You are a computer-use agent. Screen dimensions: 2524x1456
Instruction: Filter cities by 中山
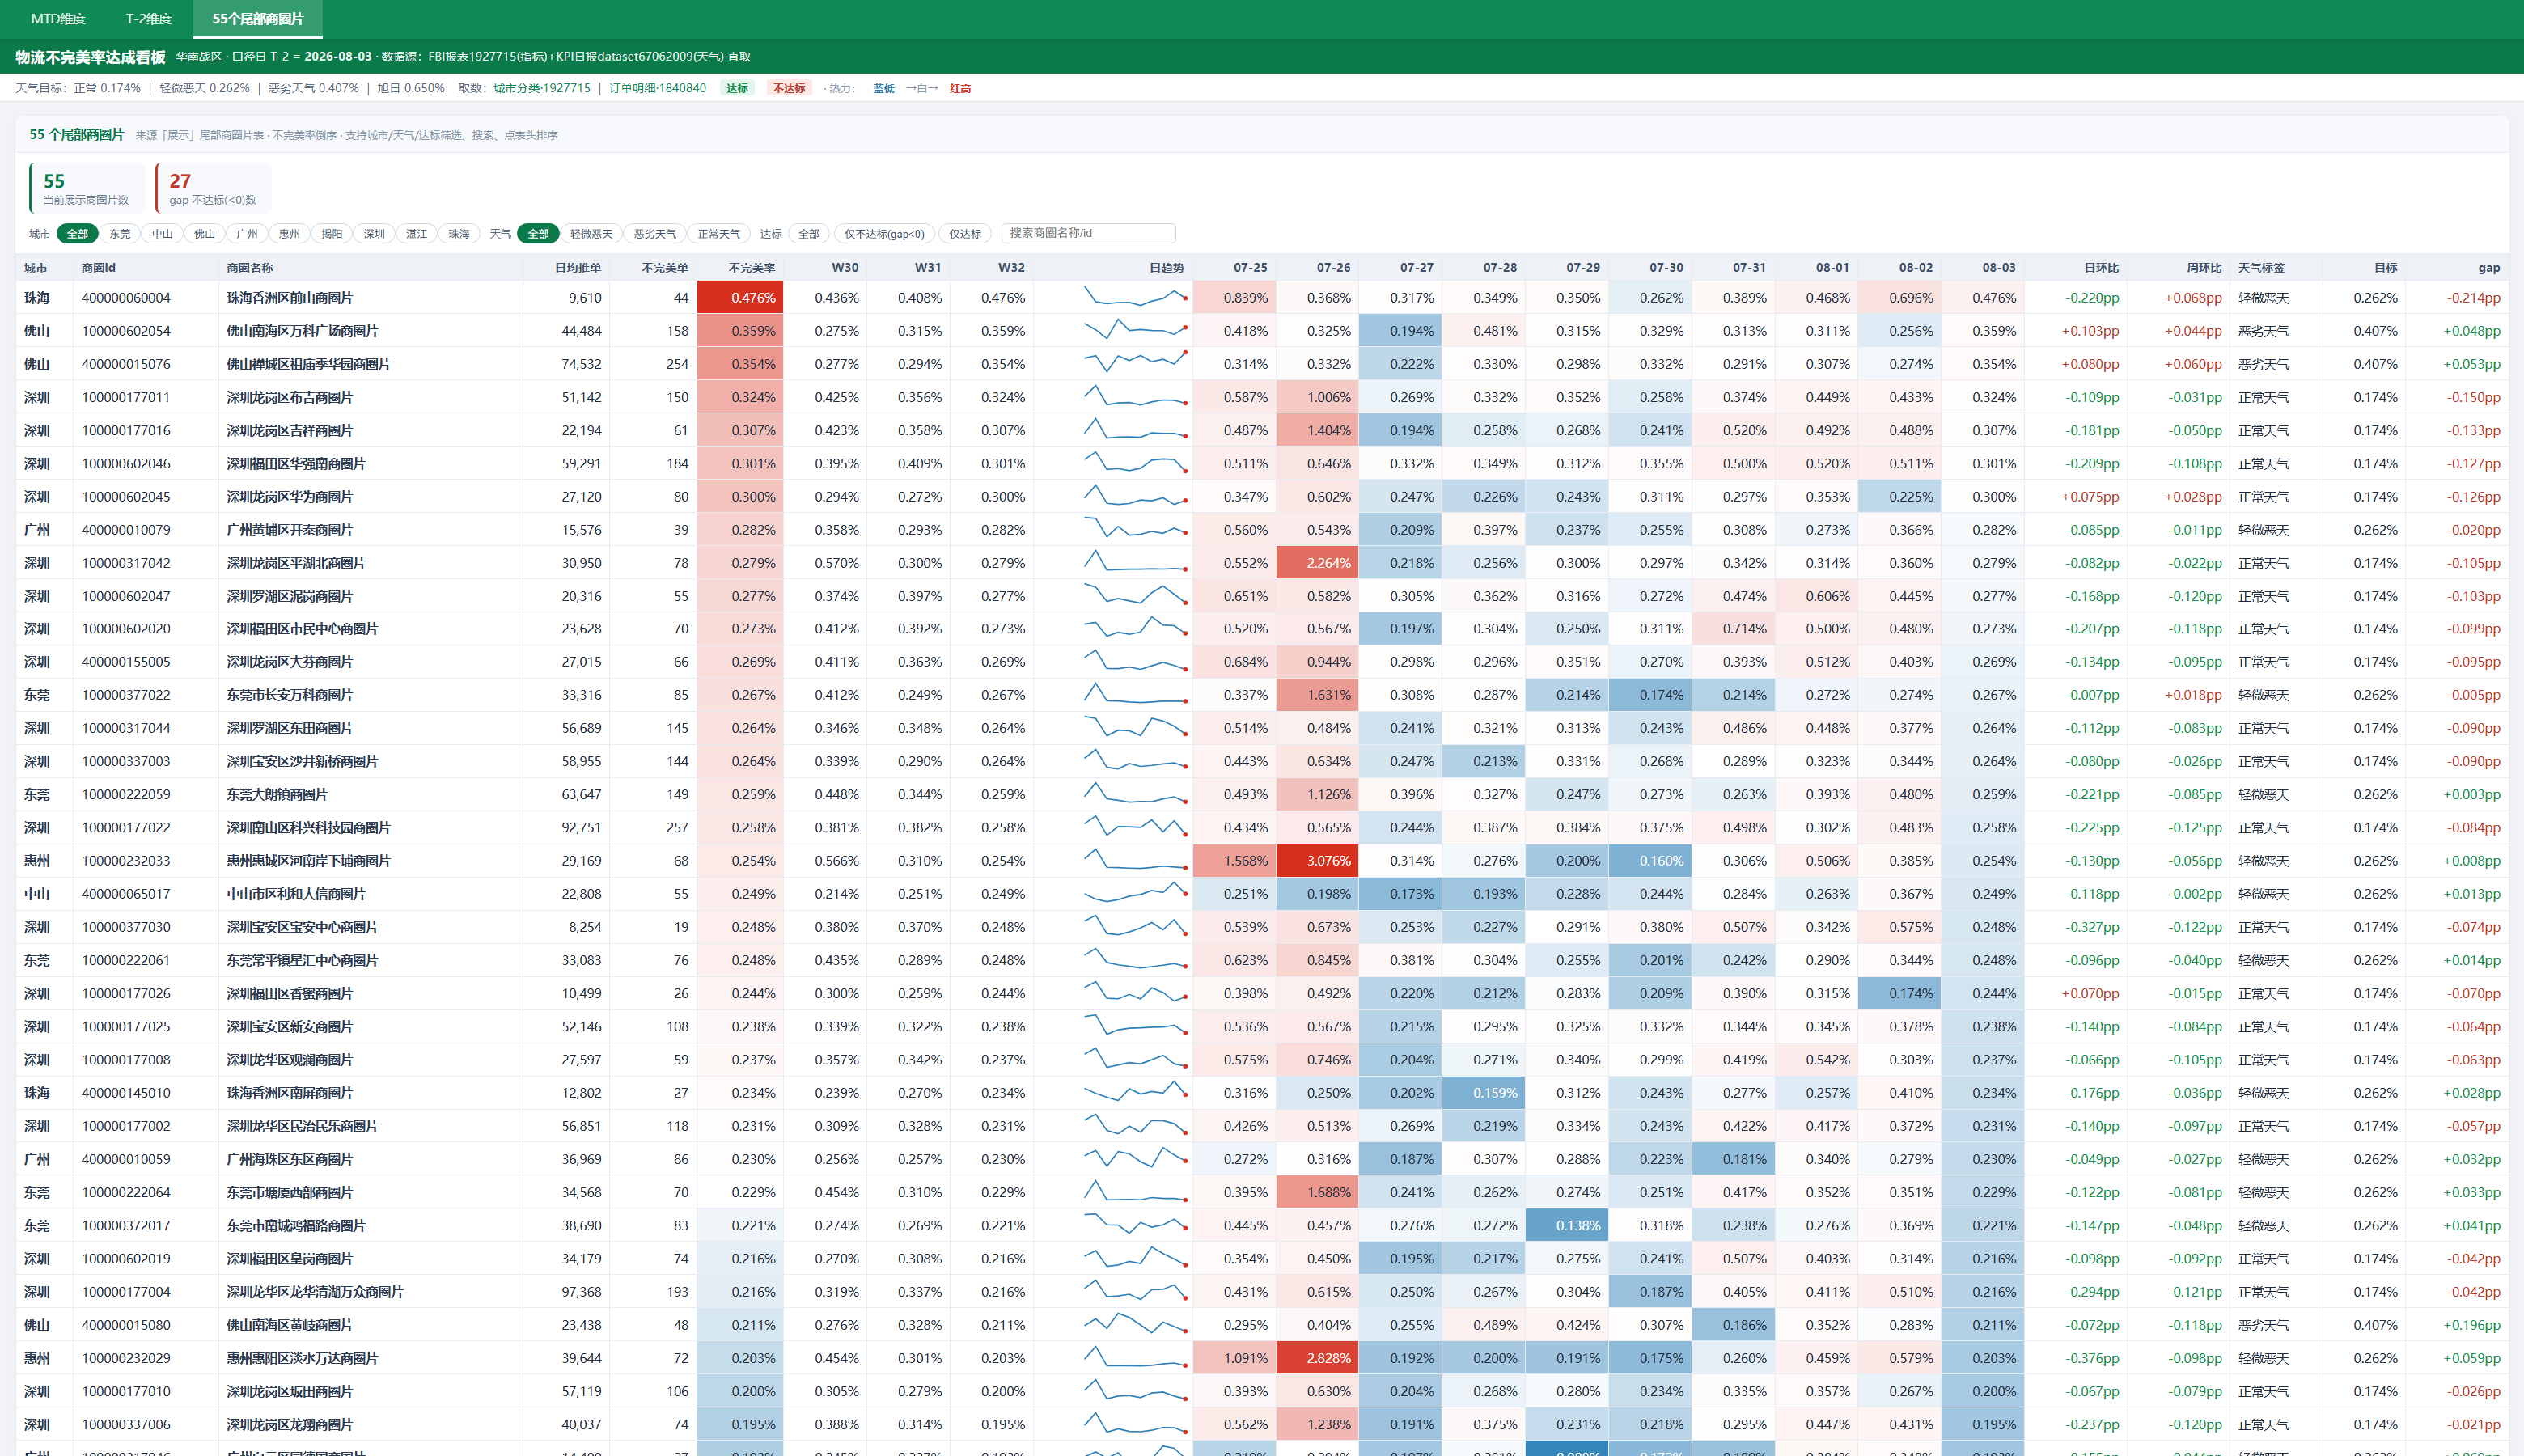pyautogui.click(x=162, y=234)
